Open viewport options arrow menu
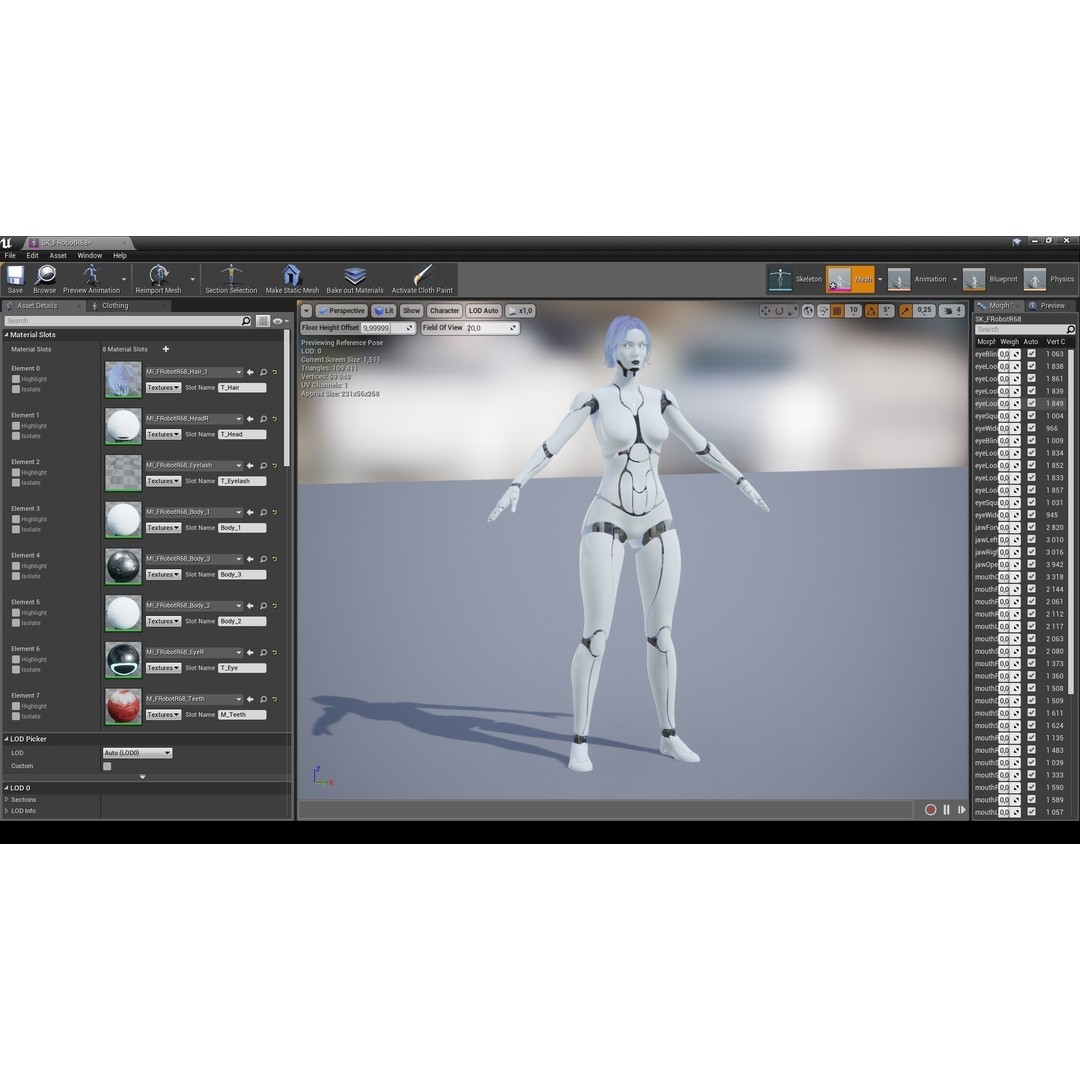The width and height of the screenshot is (1080, 1080). (307, 311)
